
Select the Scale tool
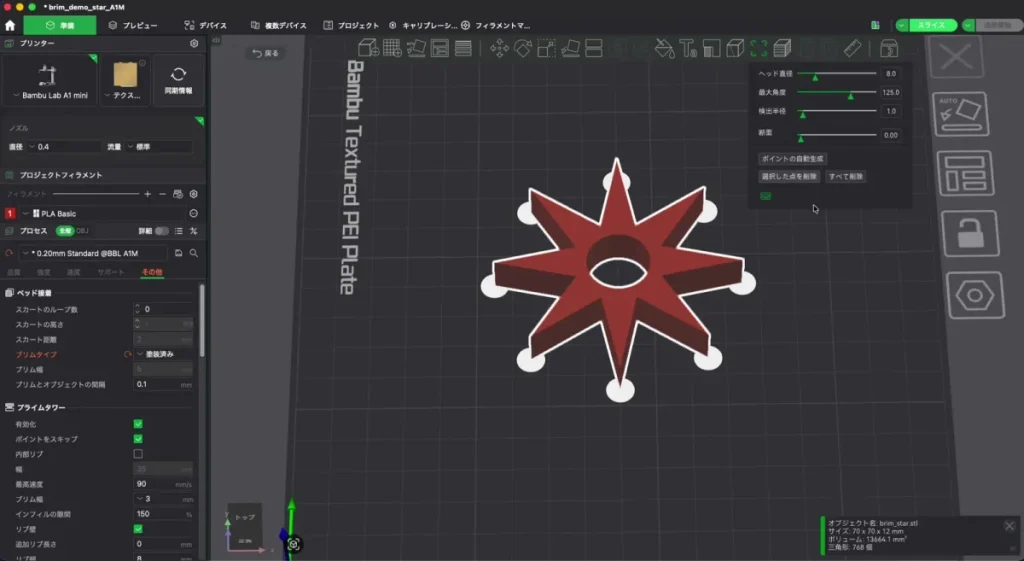(x=547, y=48)
